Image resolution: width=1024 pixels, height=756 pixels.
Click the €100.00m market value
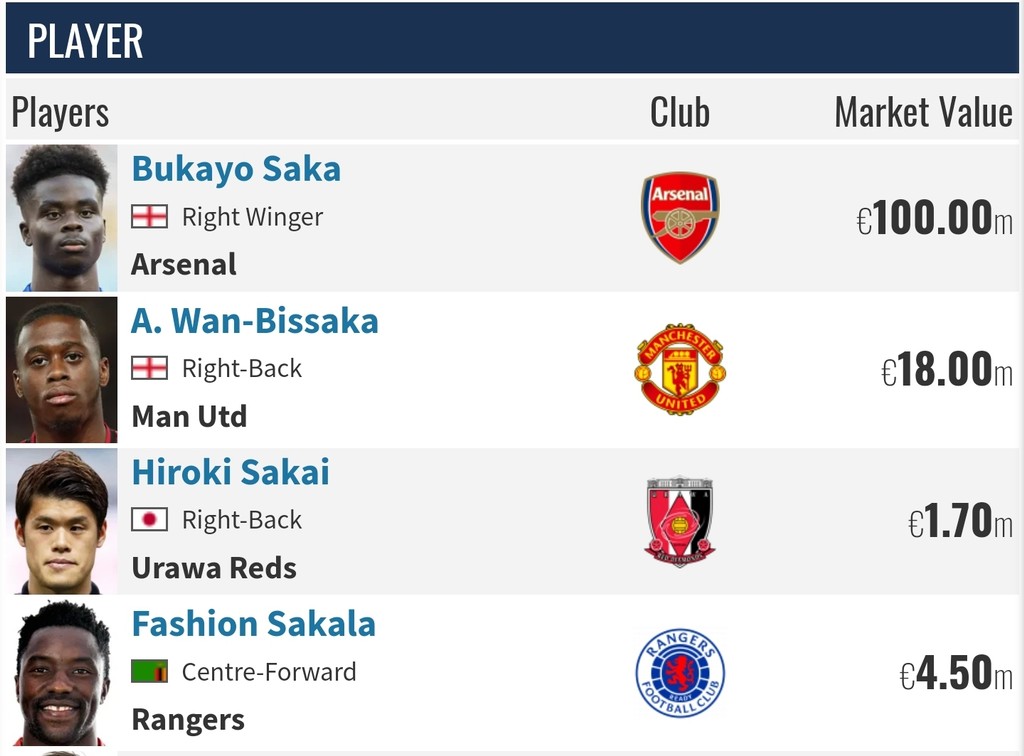[x=934, y=218]
